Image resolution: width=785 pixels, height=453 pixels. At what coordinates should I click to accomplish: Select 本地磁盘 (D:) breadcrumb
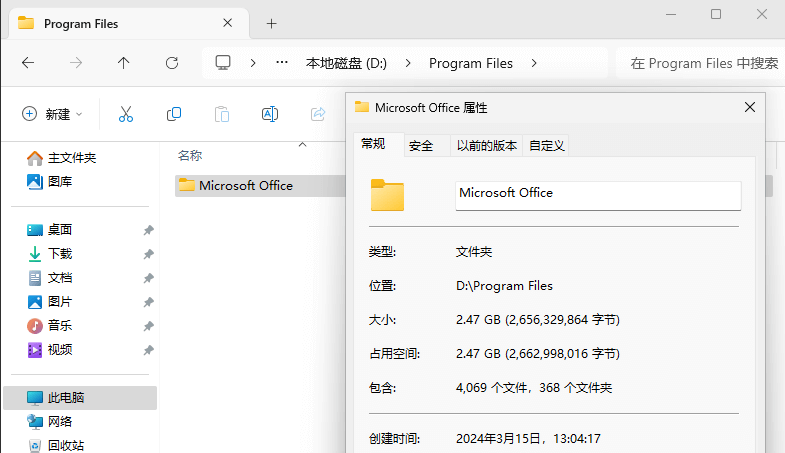pos(346,63)
